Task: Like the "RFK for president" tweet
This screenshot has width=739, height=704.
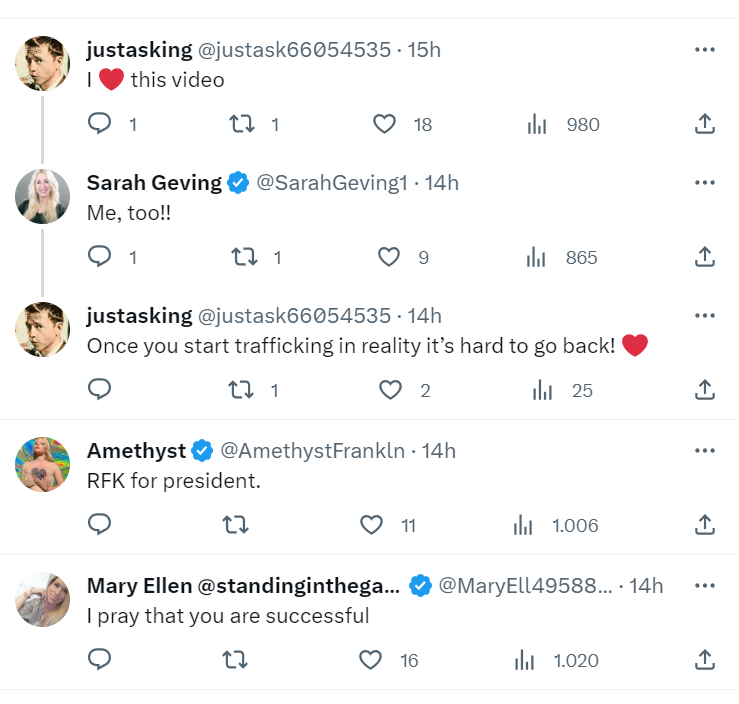Action: pyautogui.click(x=371, y=525)
